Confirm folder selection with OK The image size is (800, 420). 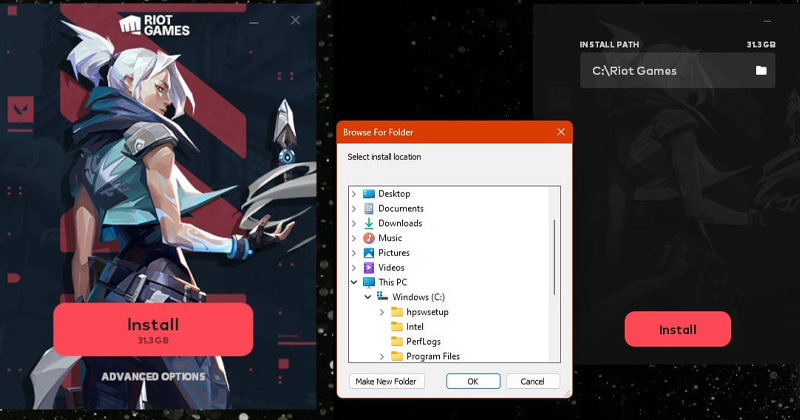pos(473,381)
